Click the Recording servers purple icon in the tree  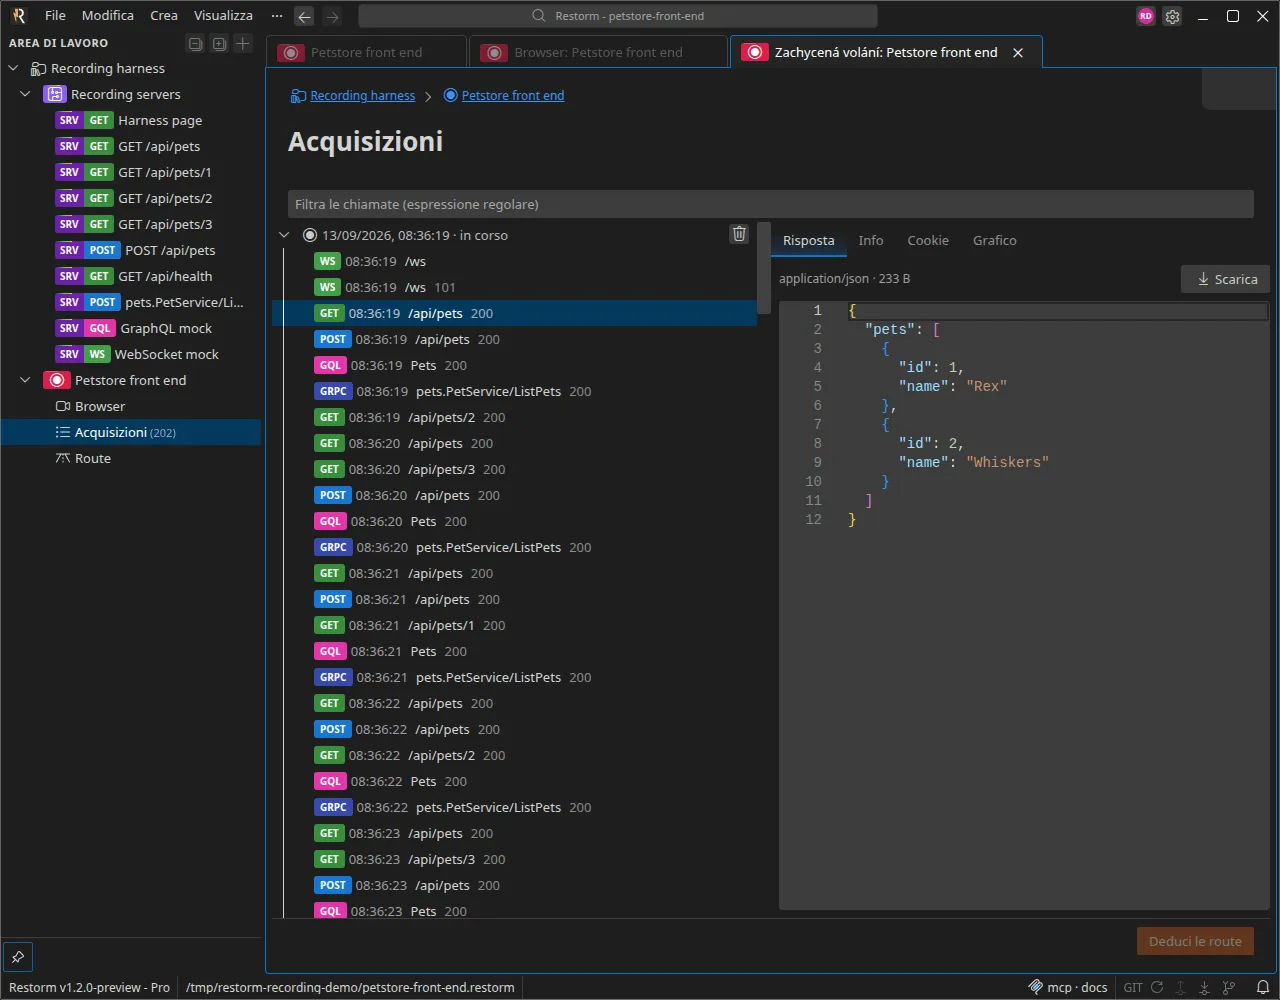point(54,95)
